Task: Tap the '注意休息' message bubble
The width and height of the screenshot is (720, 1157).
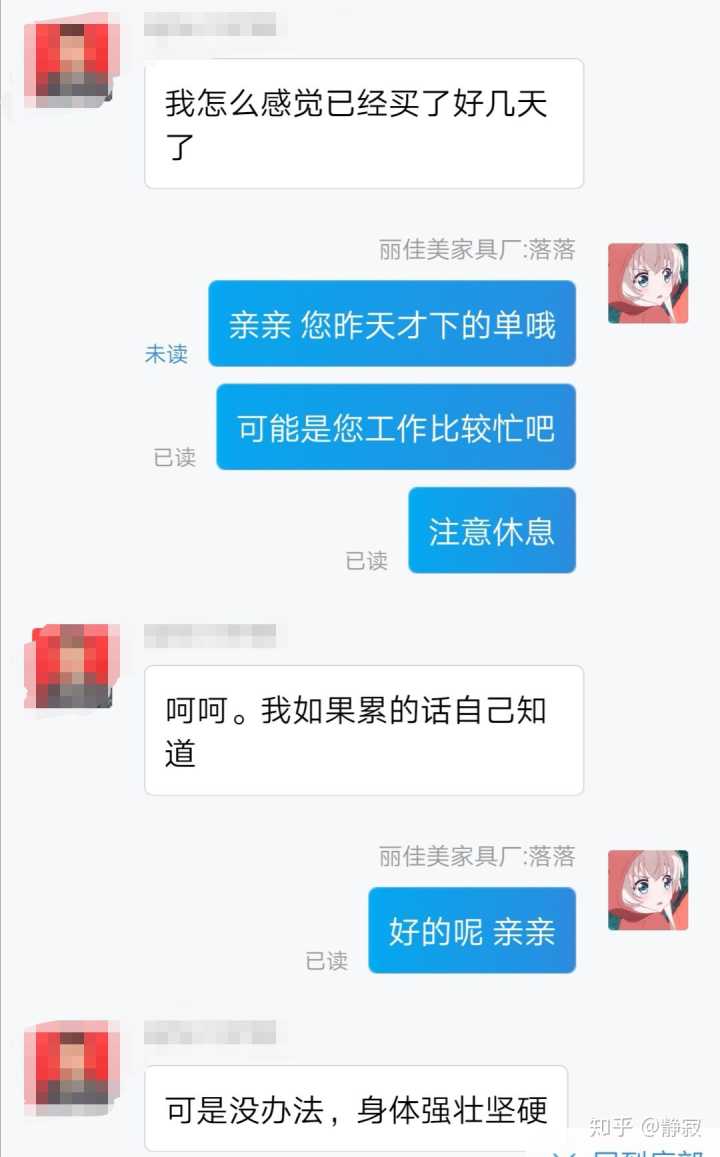Action: click(x=492, y=530)
